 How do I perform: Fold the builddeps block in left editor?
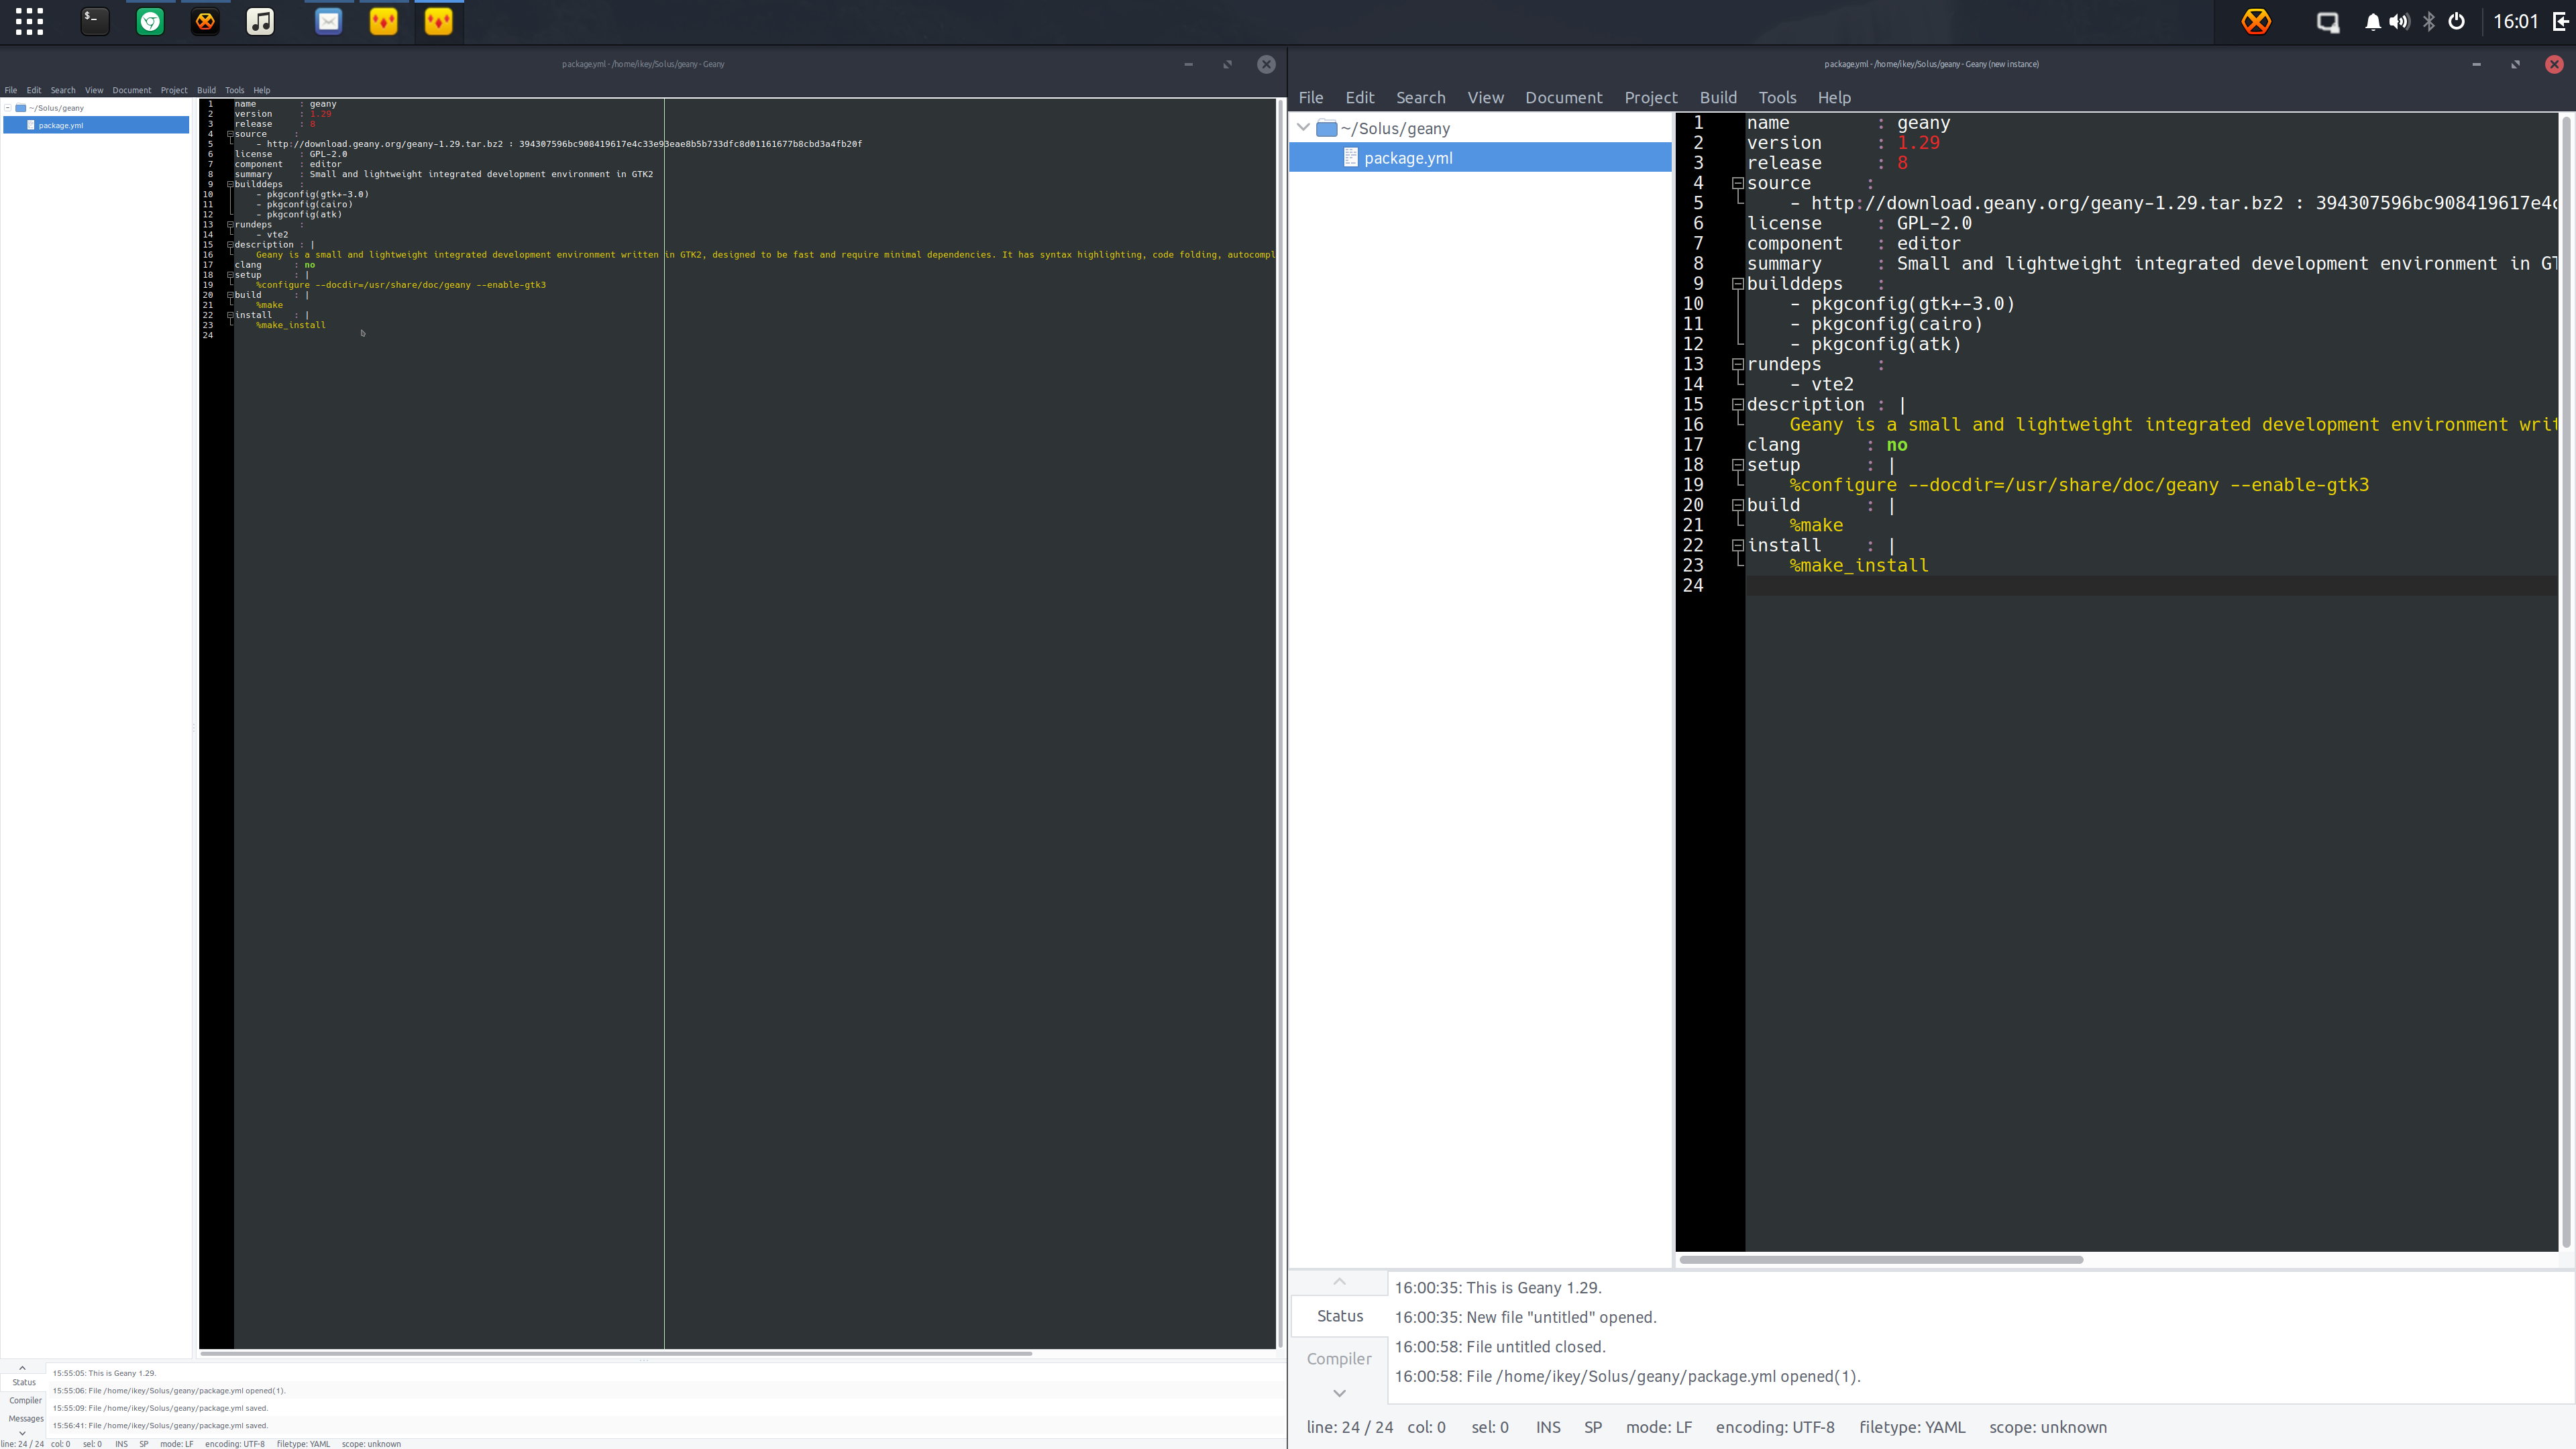[230, 184]
